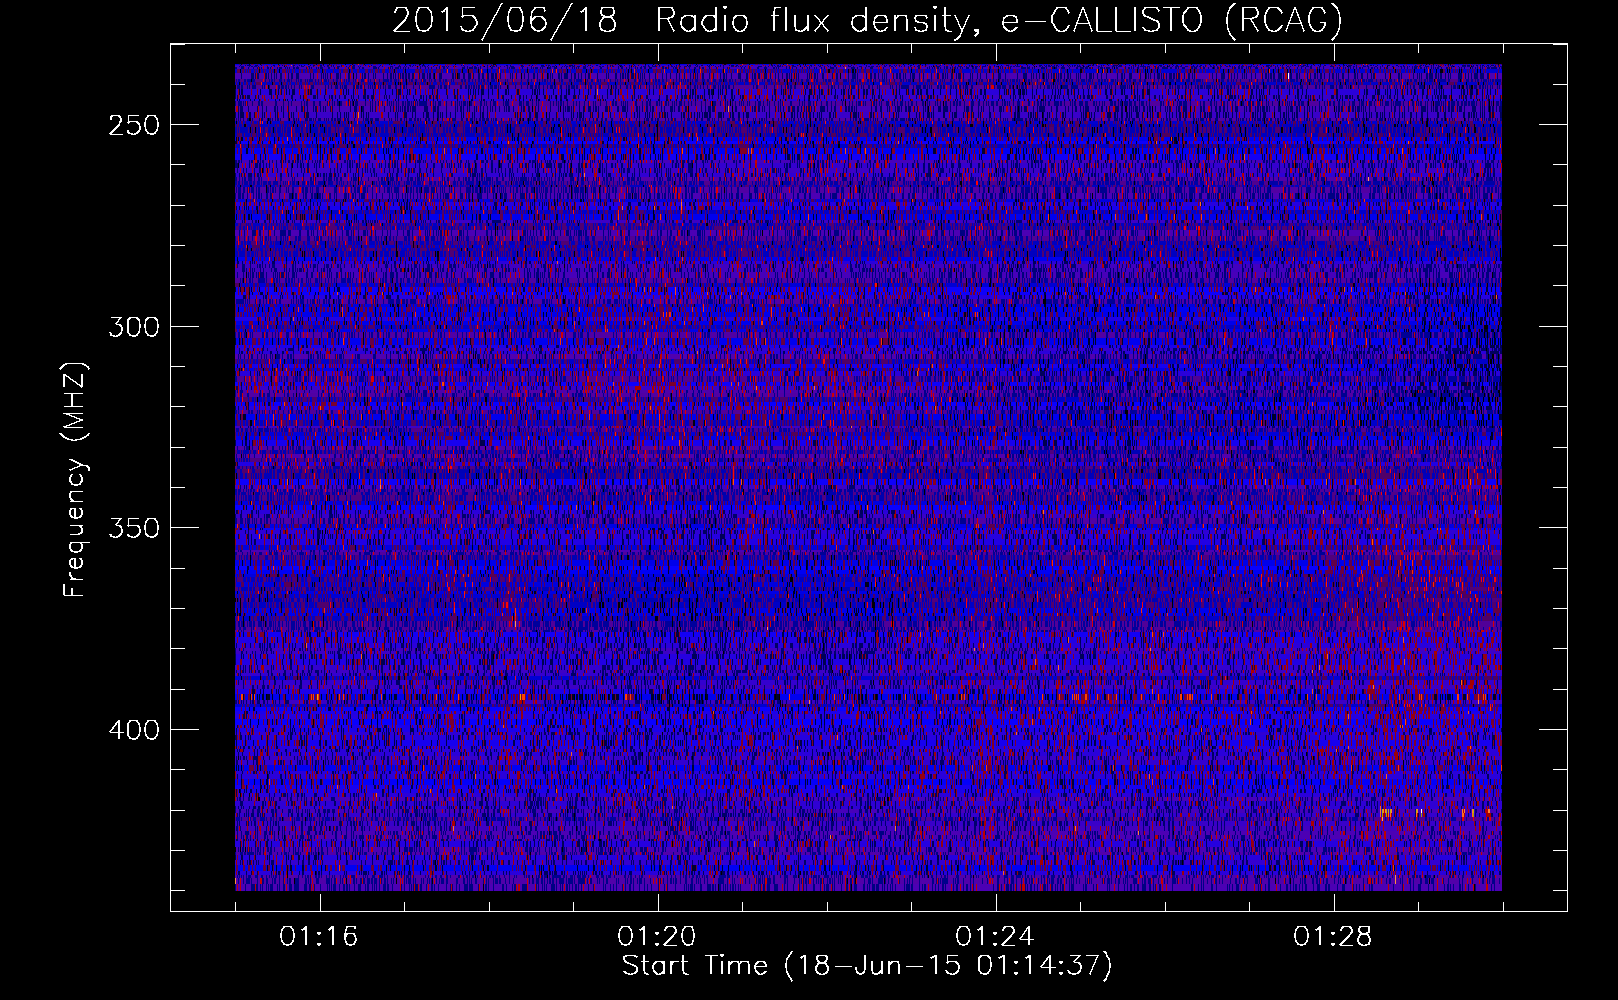The image size is (1618, 1000).
Task: Click the 300 frequency tick label
Action: click(134, 328)
